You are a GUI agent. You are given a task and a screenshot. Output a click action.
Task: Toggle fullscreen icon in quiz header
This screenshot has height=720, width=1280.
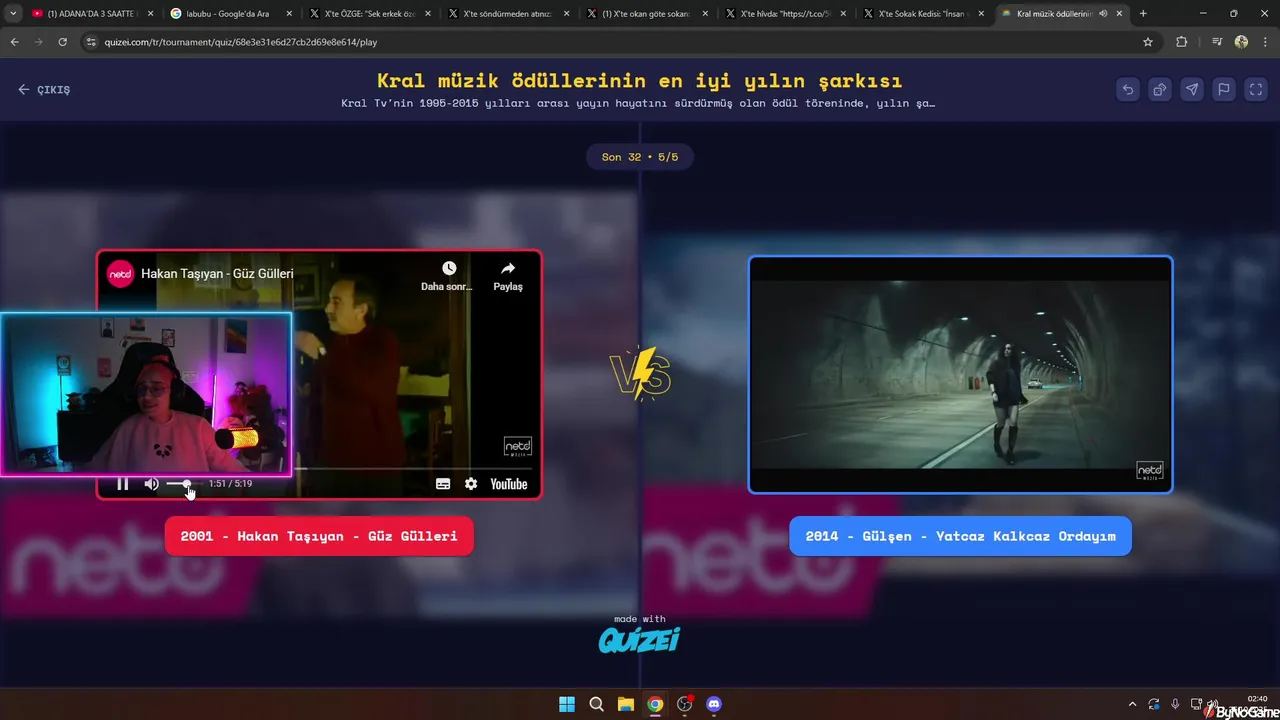pos(1256,89)
